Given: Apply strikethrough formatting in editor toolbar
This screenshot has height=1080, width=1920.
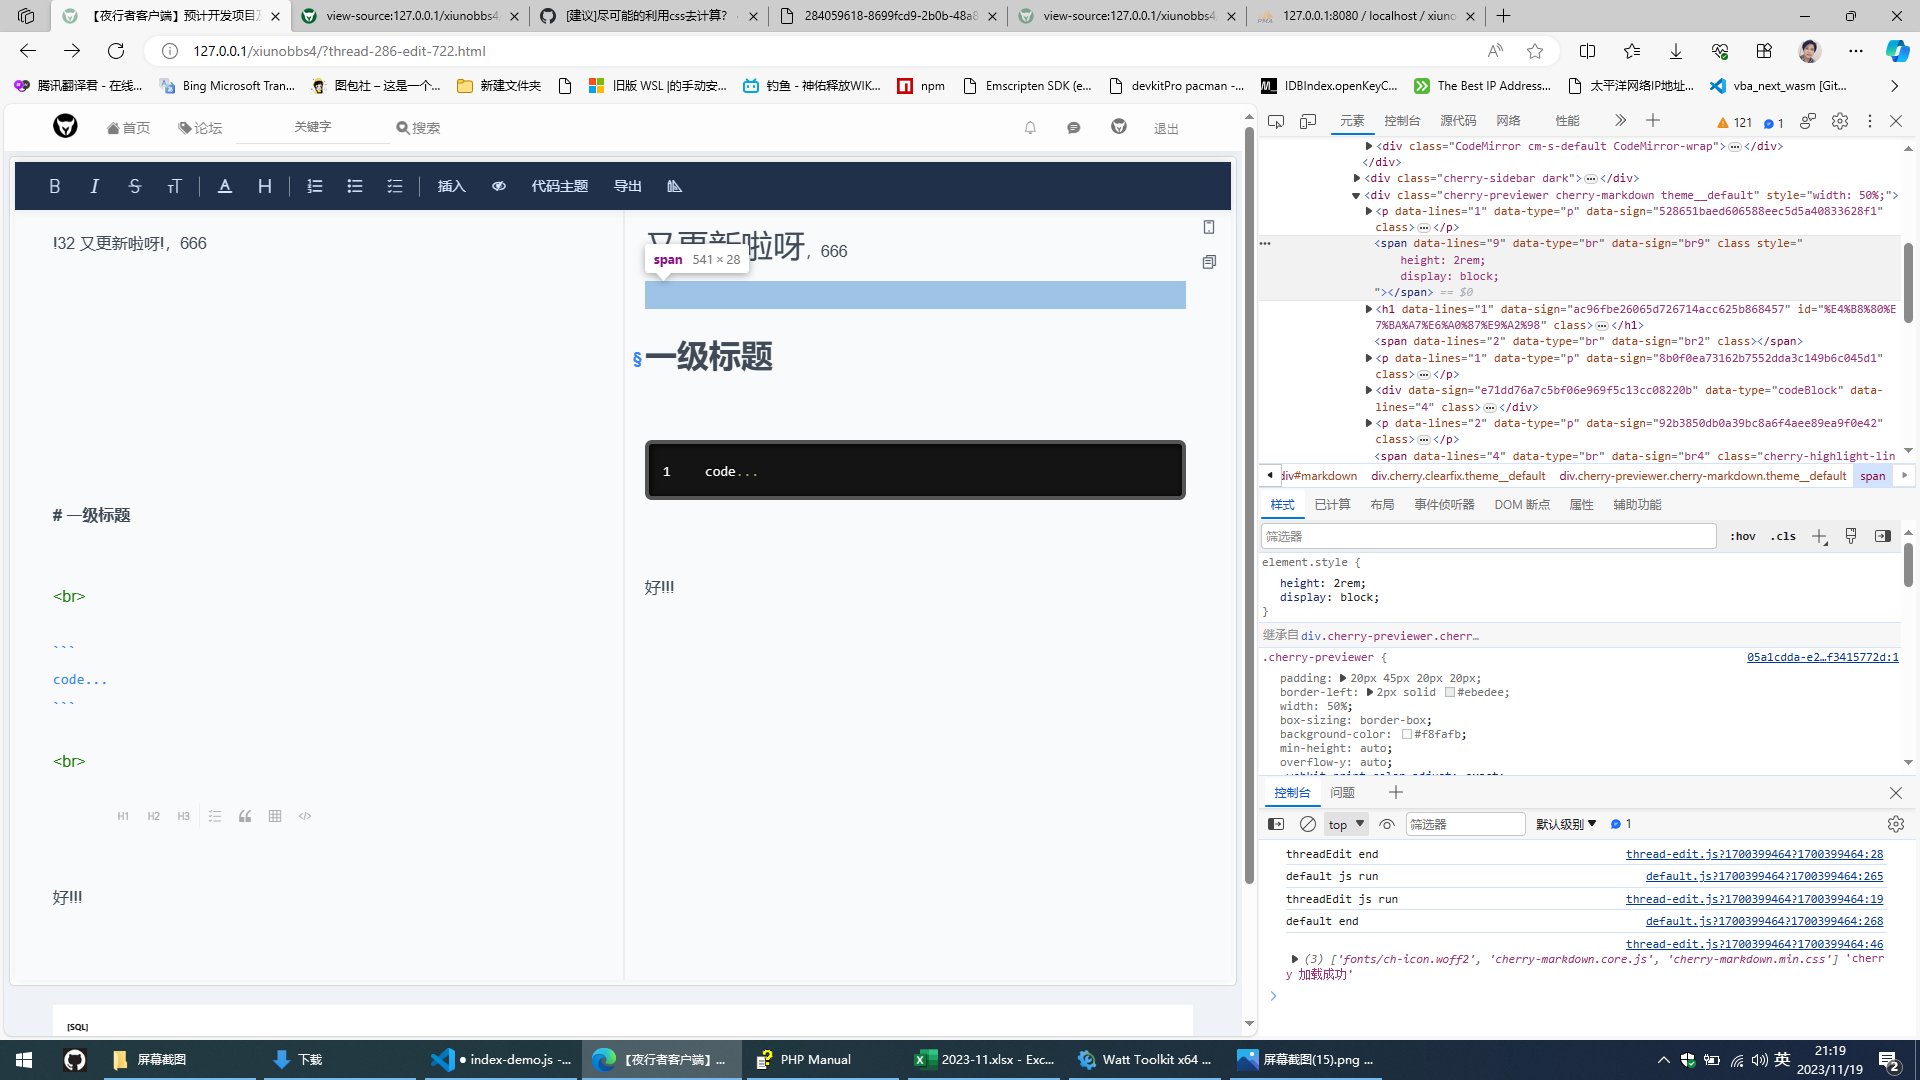Looking at the screenshot, I should point(134,186).
